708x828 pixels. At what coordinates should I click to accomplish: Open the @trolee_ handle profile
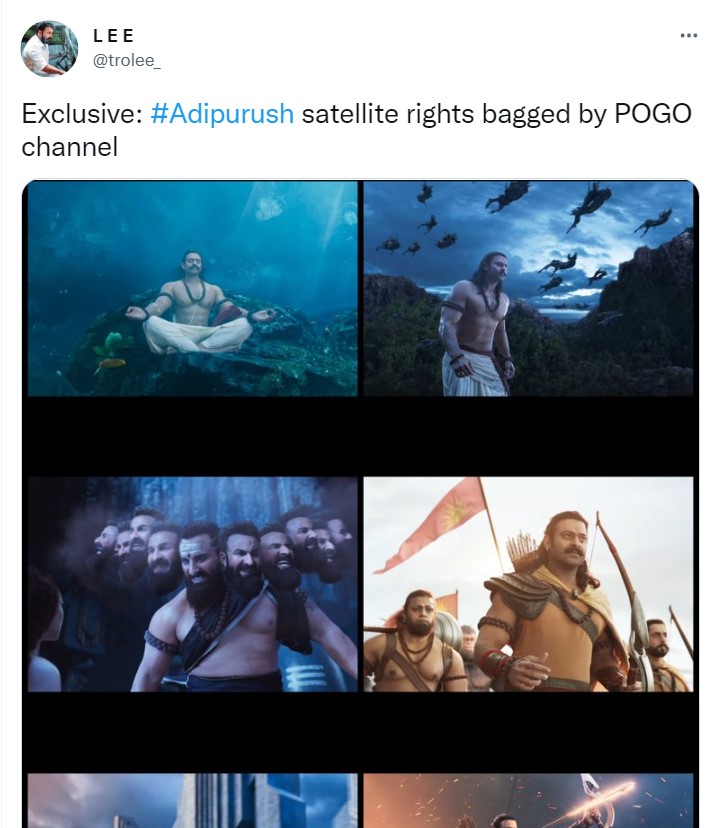127,61
